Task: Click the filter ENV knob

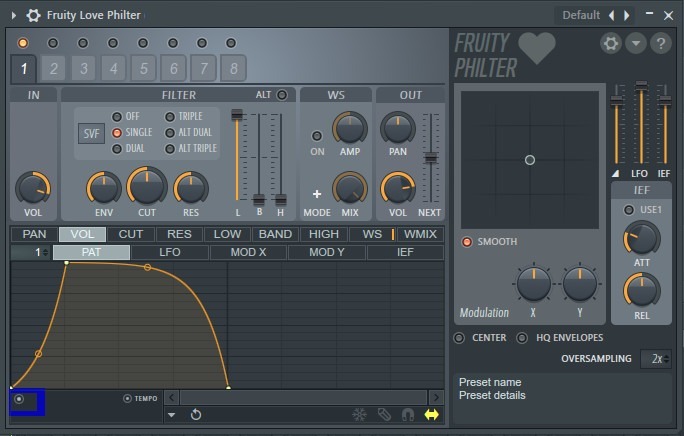Action: [x=104, y=188]
